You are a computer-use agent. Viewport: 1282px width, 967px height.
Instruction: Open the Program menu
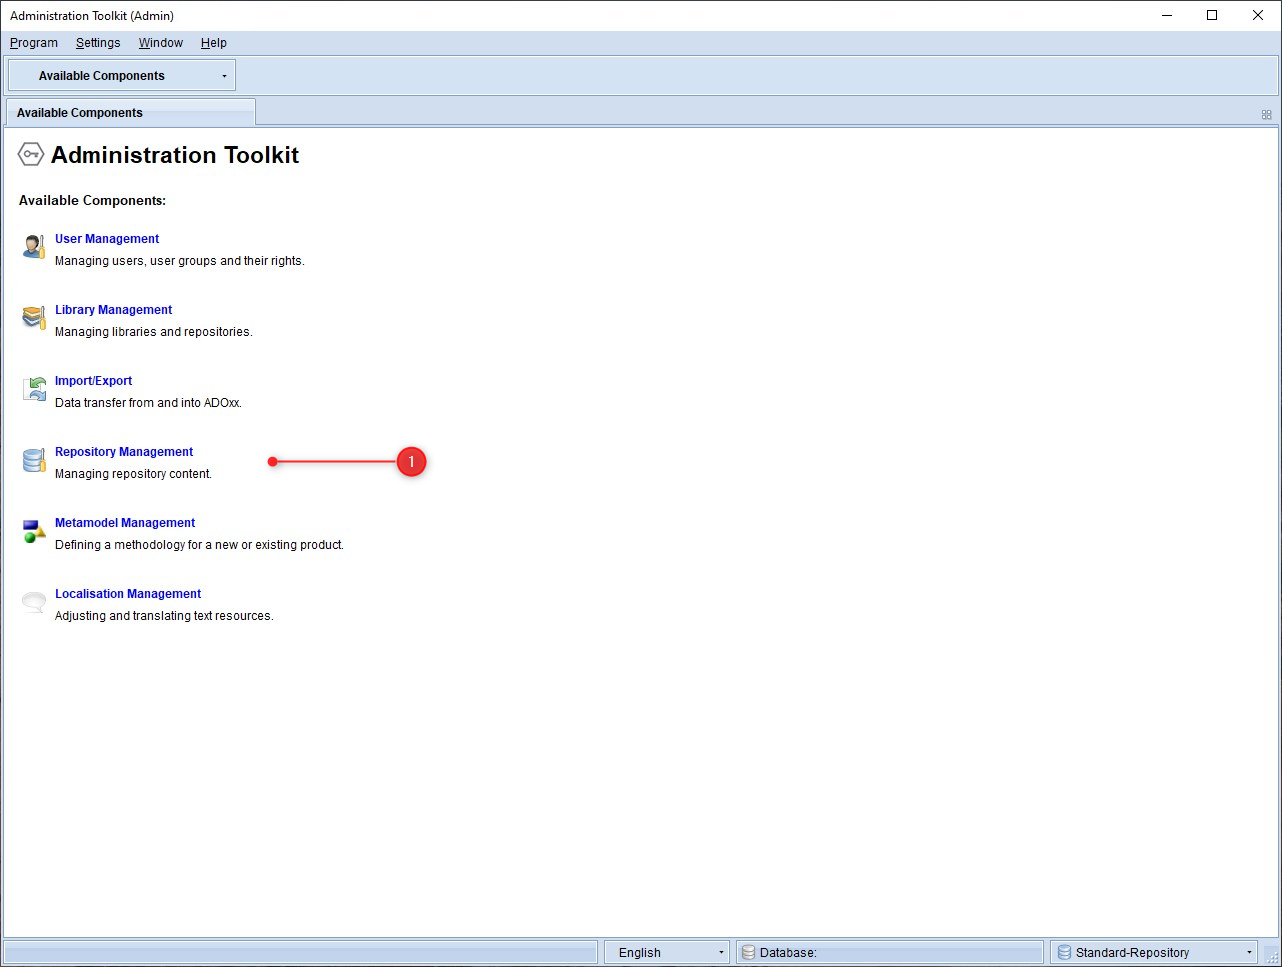pyautogui.click(x=34, y=43)
